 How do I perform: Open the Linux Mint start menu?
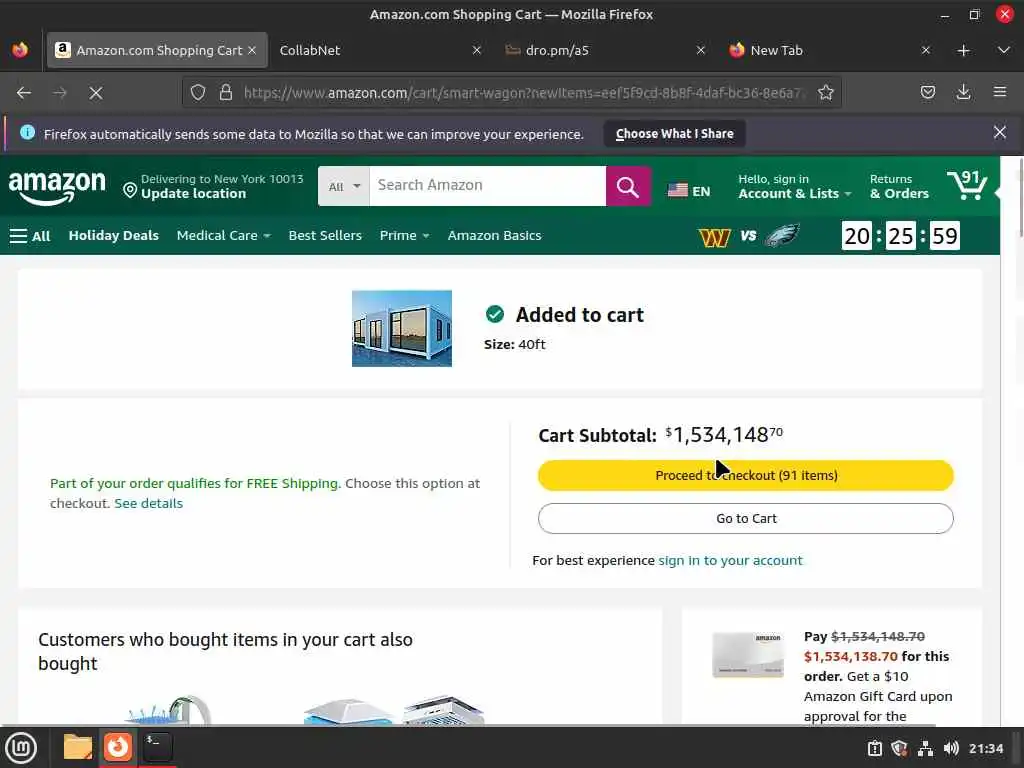tap(21, 748)
